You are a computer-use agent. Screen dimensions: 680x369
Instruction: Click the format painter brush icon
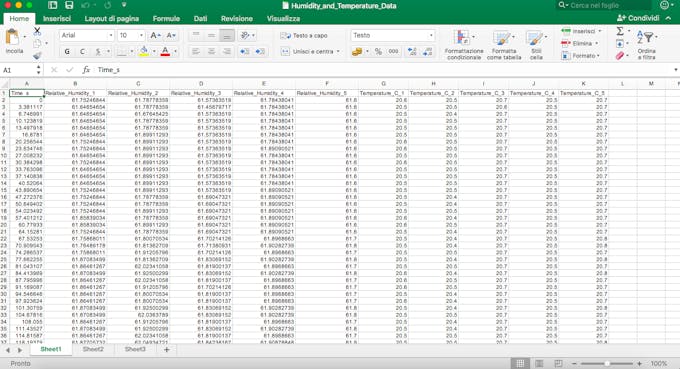pyautogui.click(x=37, y=55)
